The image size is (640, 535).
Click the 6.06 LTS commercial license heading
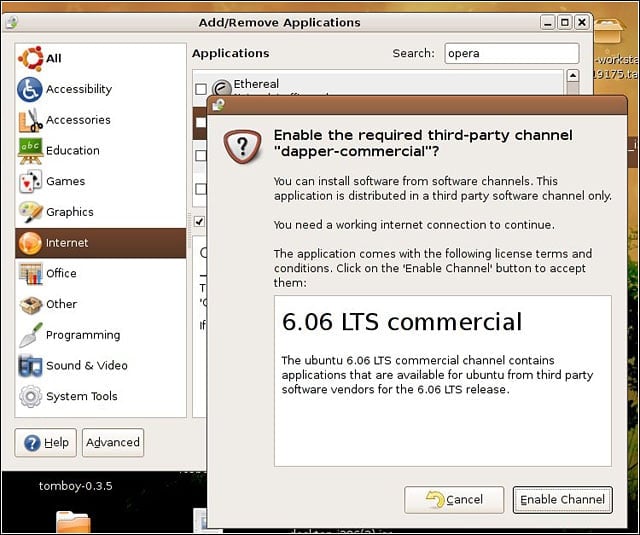(x=402, y=322)
